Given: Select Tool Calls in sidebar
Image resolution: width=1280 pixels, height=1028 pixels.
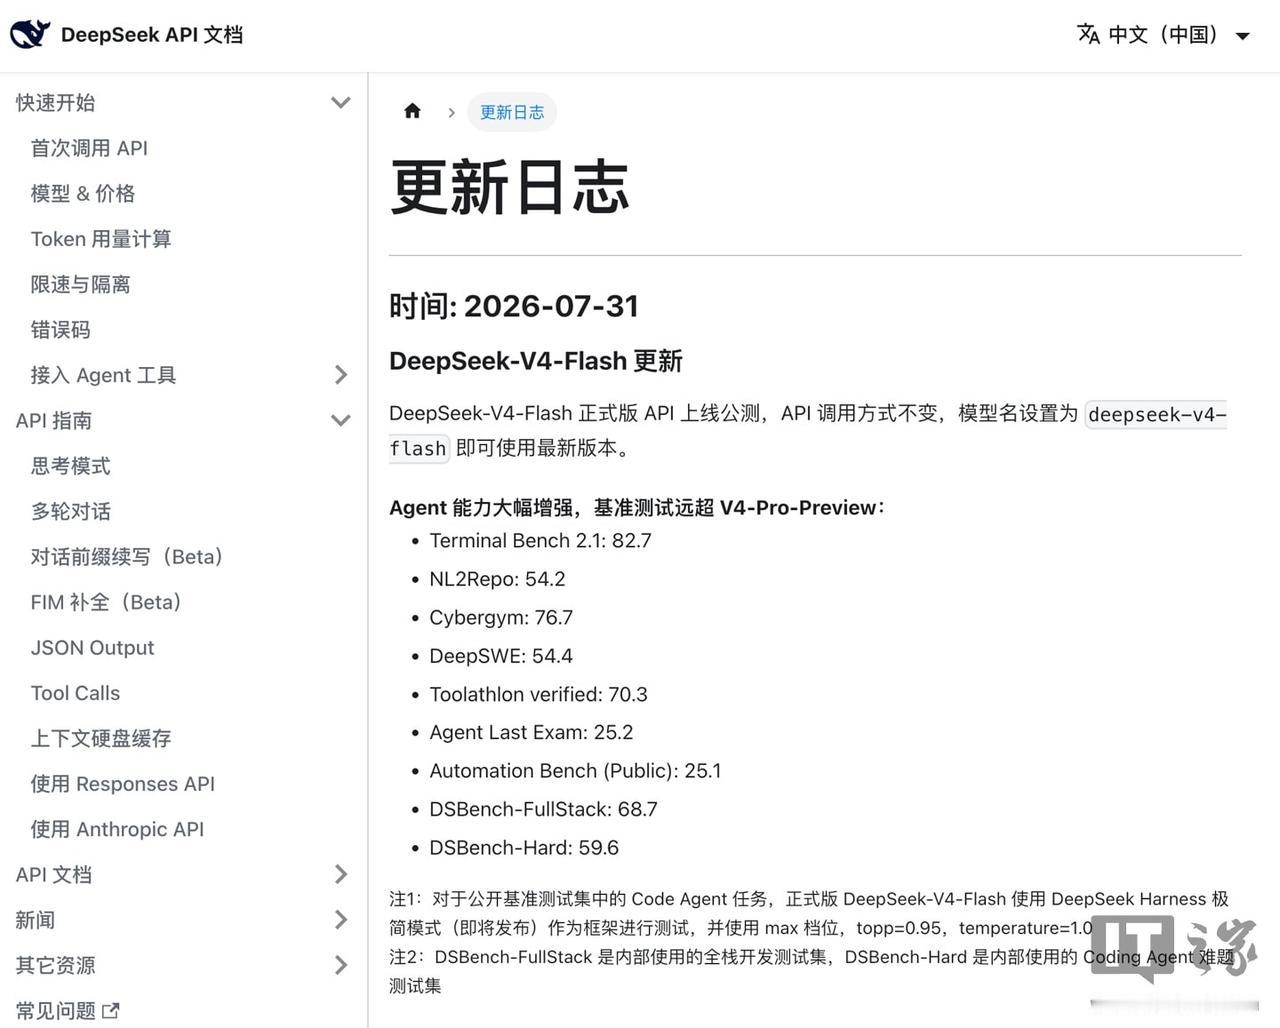Looking at the screenshot, I should coord(75,693).
